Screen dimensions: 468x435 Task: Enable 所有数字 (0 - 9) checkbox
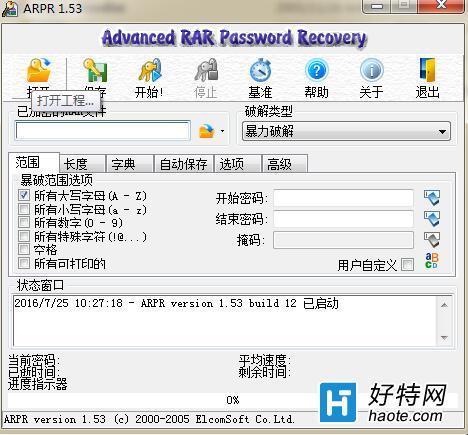coord(24,222)
